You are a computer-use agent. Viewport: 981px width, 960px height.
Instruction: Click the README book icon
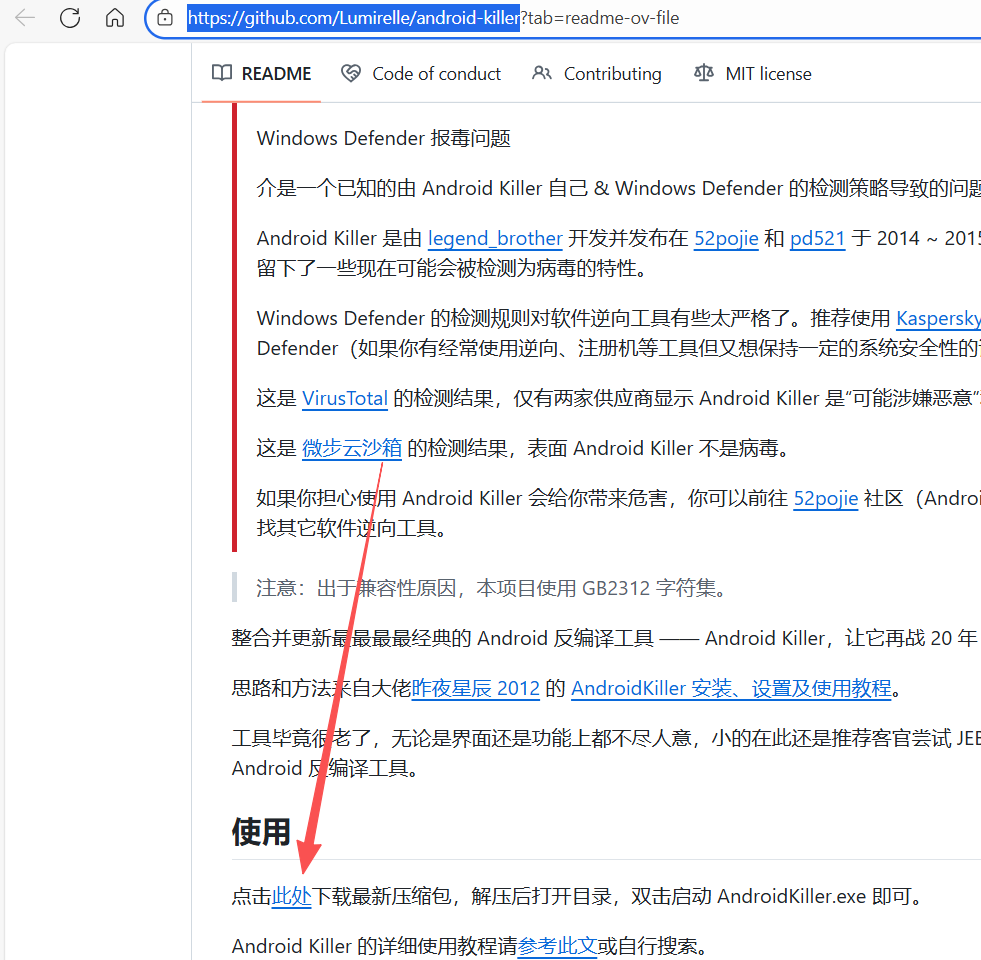click(x=221, y=73)
